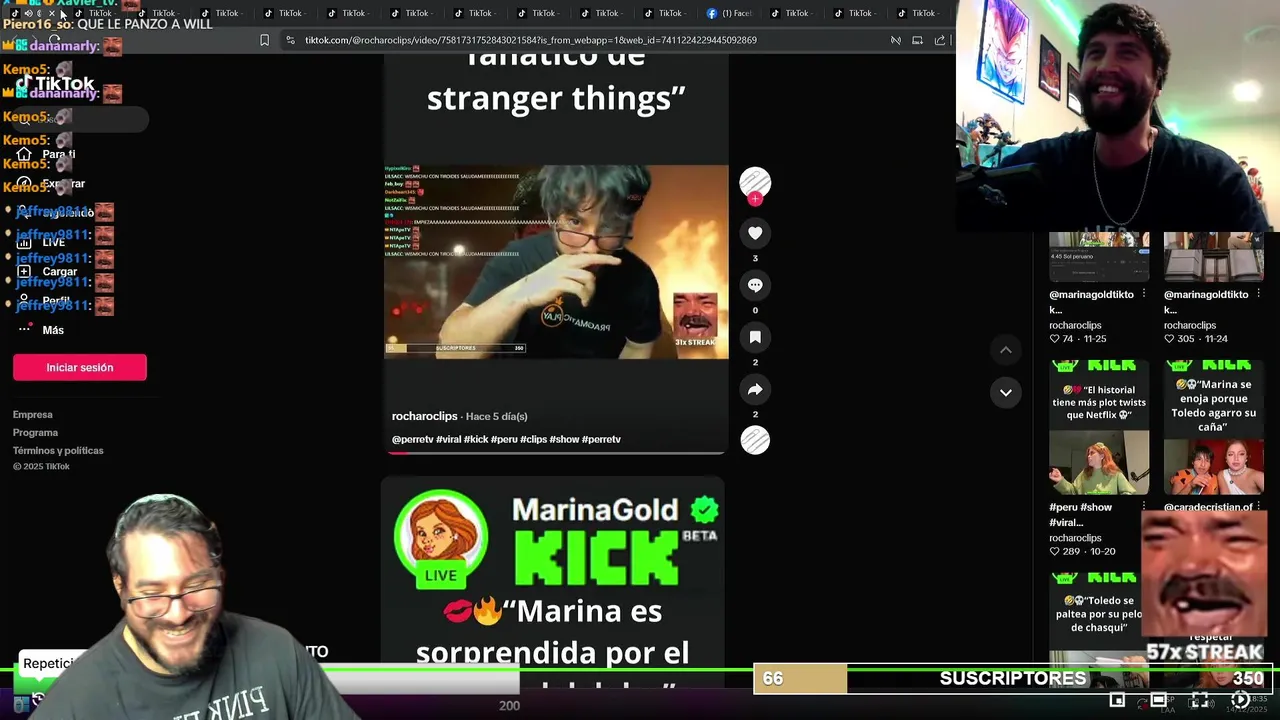Image resolution: width=1280 pixels, height=720 pixels.
Task: Open options menu on #peru #show card
Action: pos(1143,507)
